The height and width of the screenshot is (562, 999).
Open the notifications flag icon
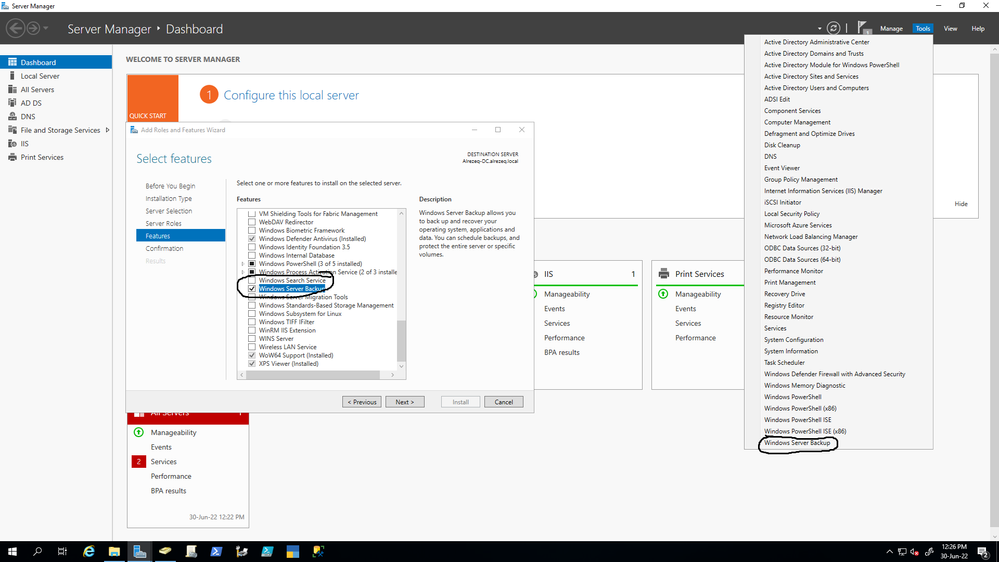(863, 27)
